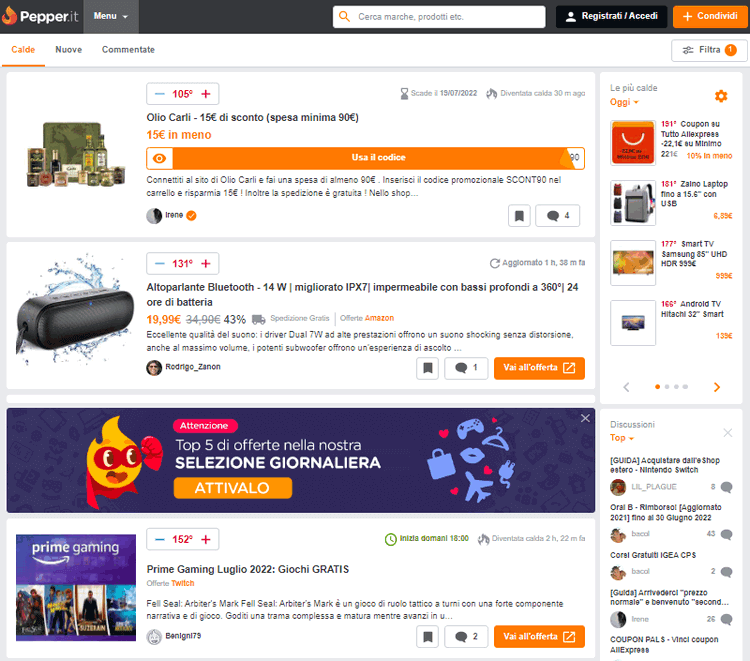Switch to the Commentate tab
This screenshot has width=750, height=661.
pyautogui.click(x=128, y=50)
